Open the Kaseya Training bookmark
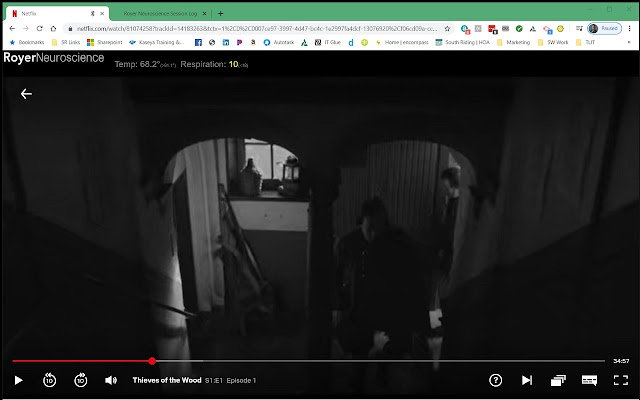This screenshot has width=640, height=400. 157,42
